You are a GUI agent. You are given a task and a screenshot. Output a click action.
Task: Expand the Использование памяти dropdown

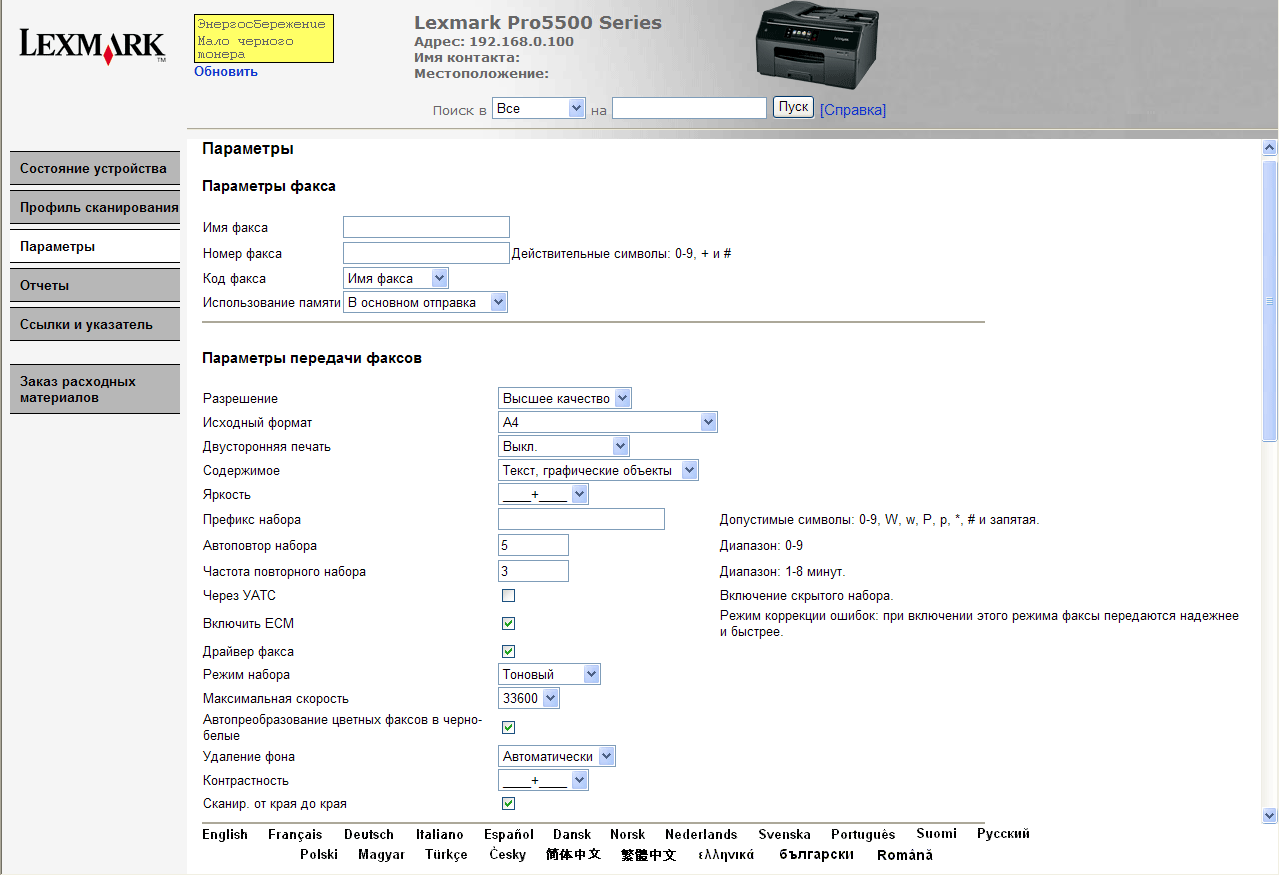(x=425, y=302)
